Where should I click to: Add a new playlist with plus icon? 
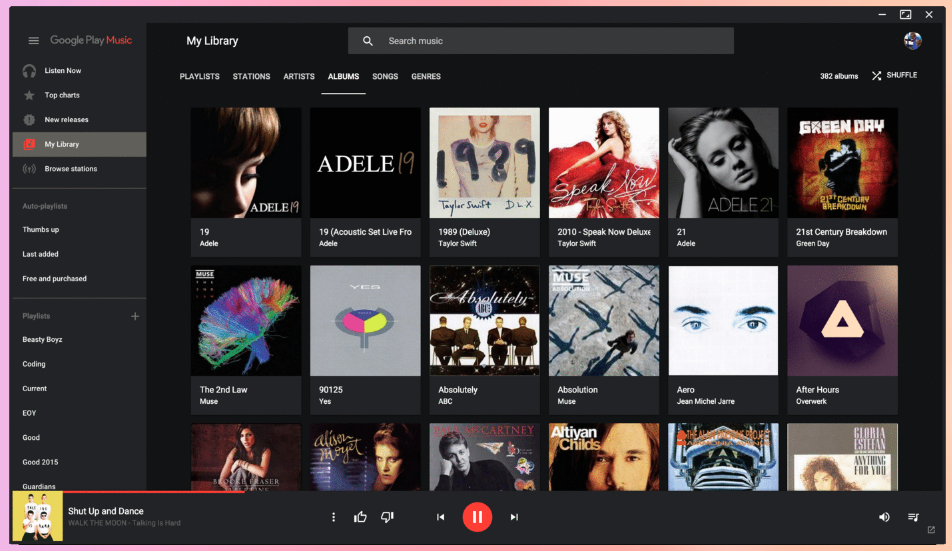pos(135,316)
